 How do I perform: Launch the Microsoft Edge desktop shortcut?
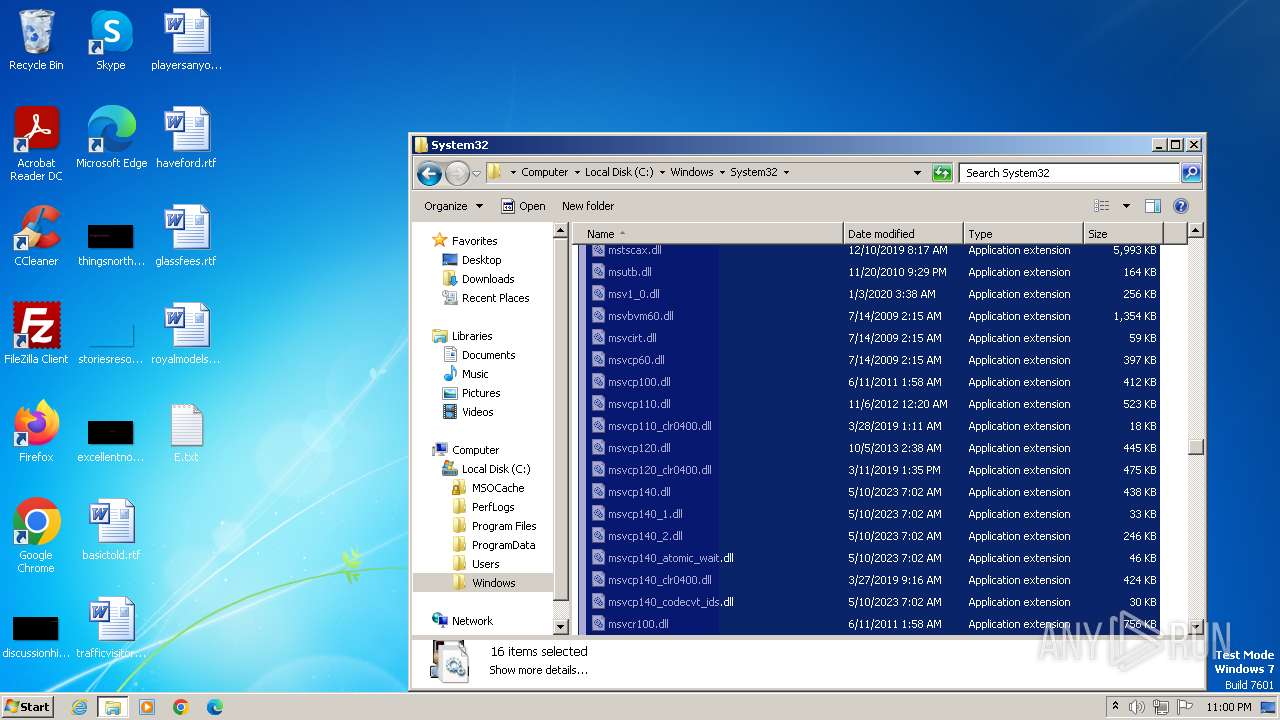111,138
